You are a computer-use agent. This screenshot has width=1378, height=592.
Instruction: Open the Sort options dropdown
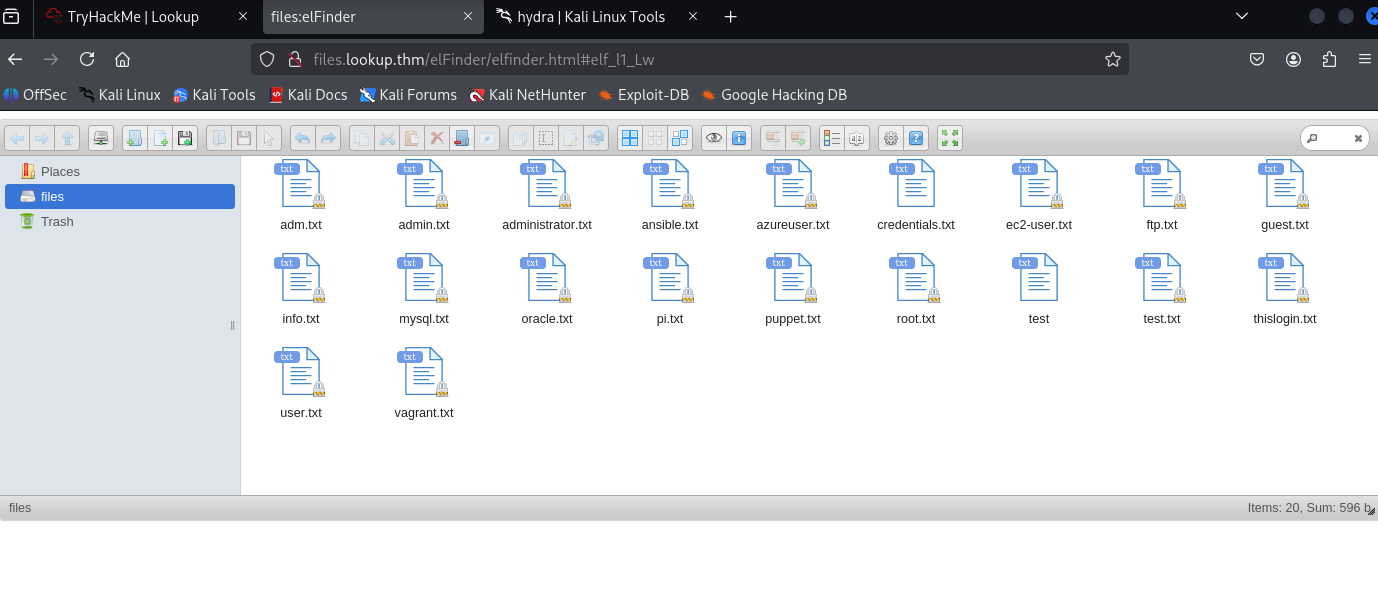(x=857, y=138)
